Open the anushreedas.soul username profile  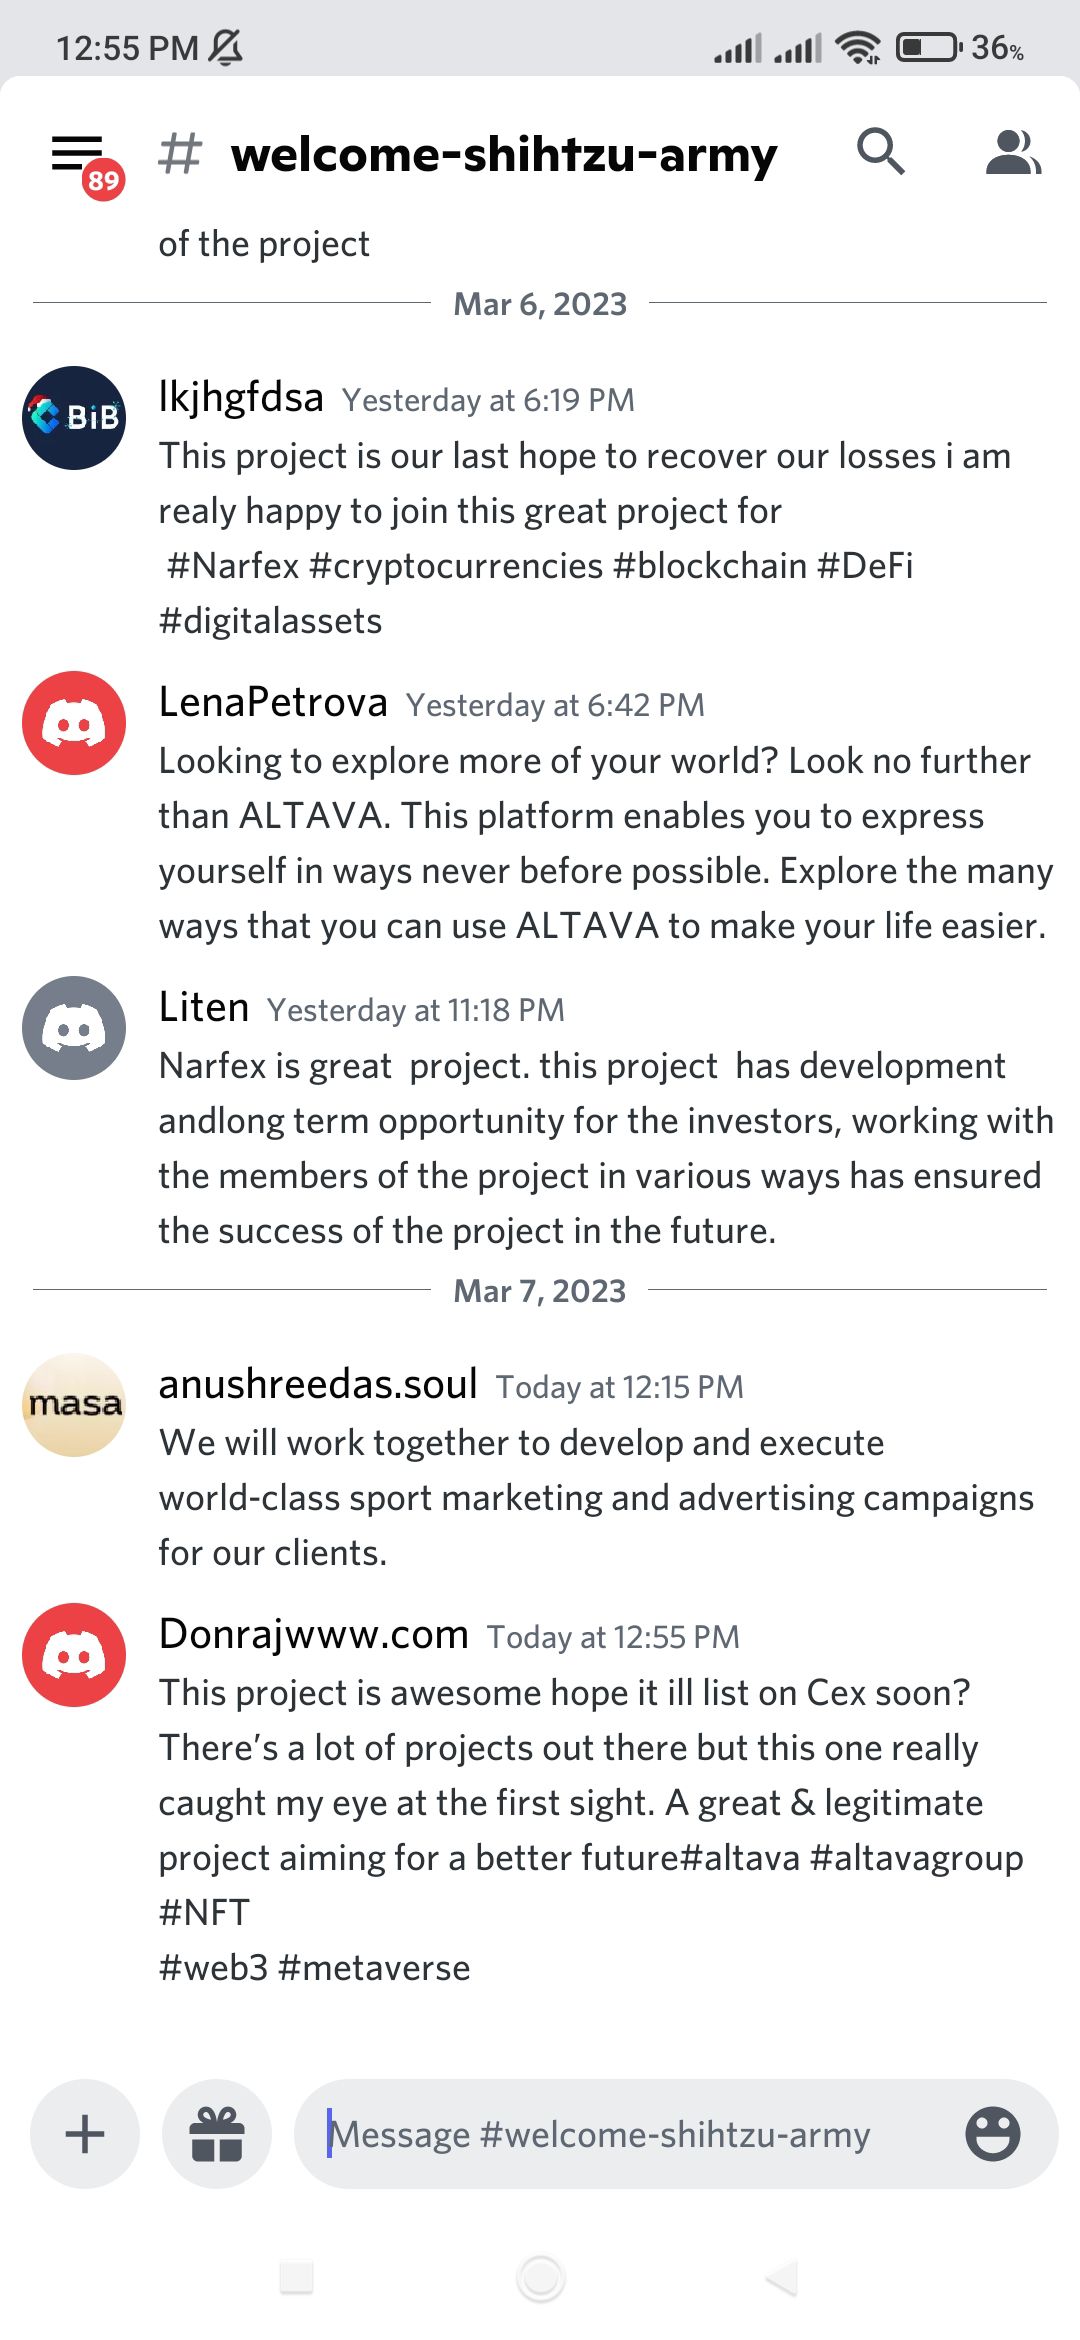coord(318,1385)
